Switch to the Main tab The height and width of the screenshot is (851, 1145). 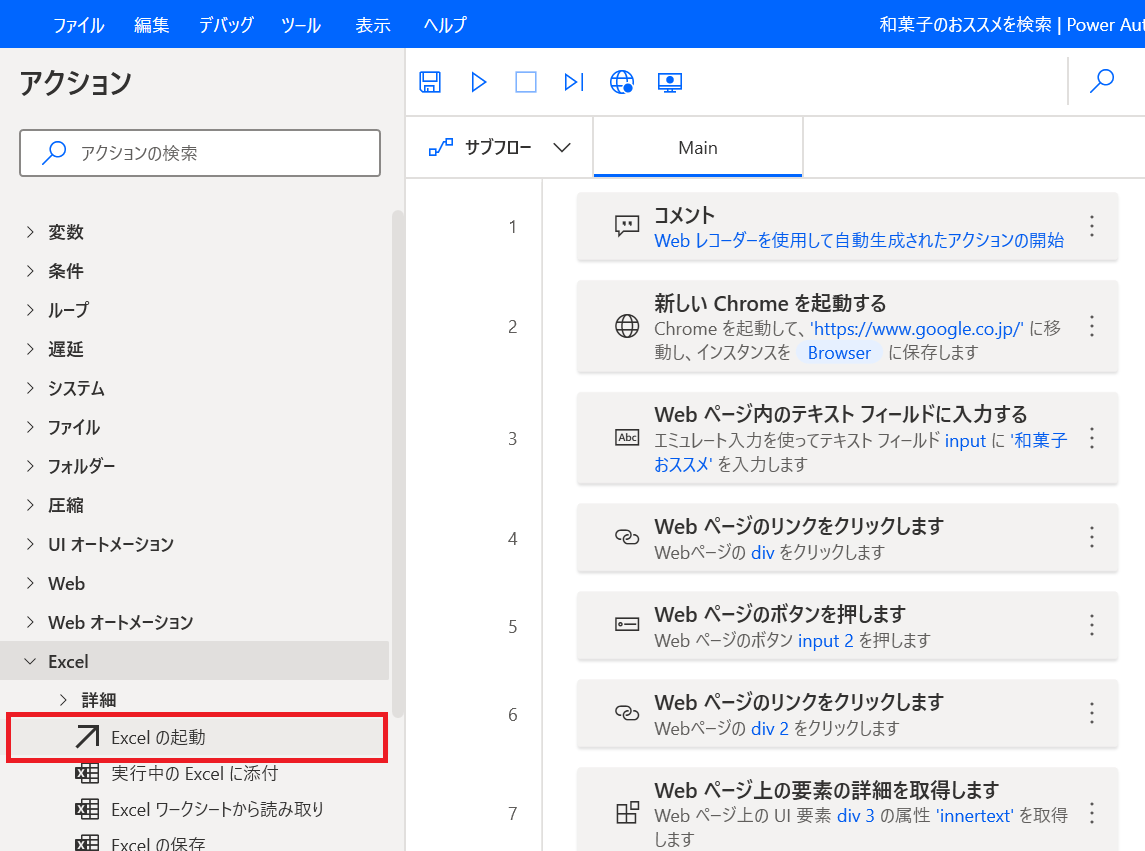pos(698,148)
